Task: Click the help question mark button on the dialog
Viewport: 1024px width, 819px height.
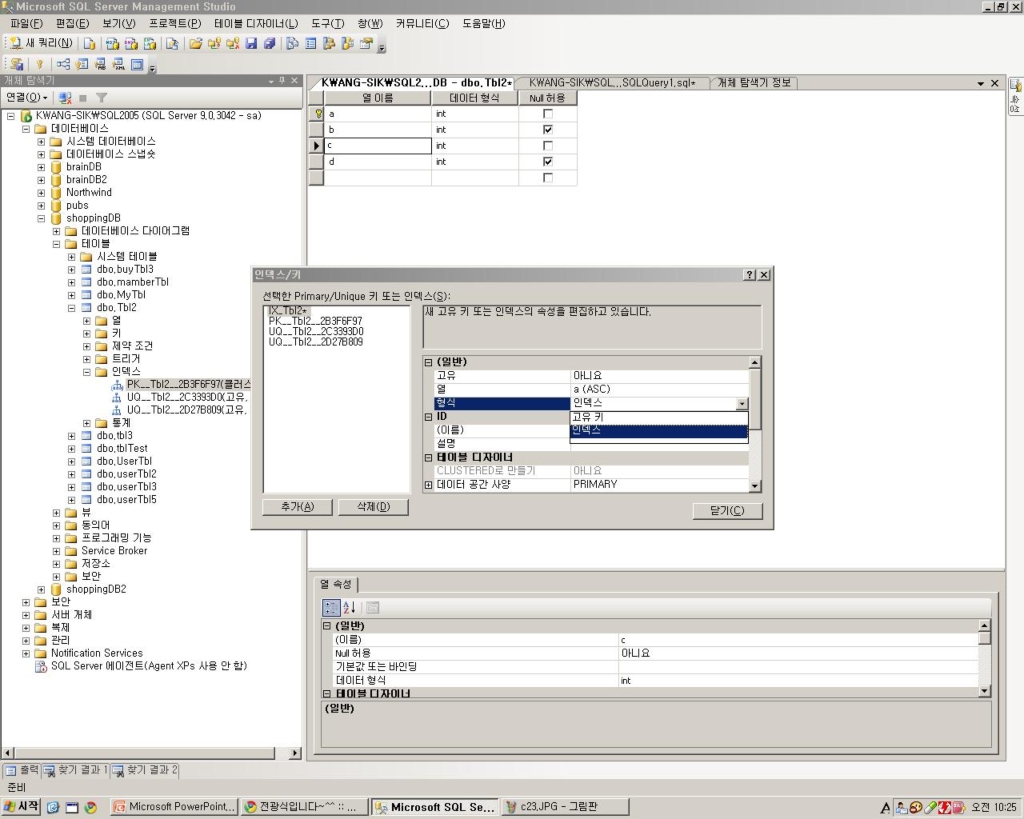Action: point(750,275)
